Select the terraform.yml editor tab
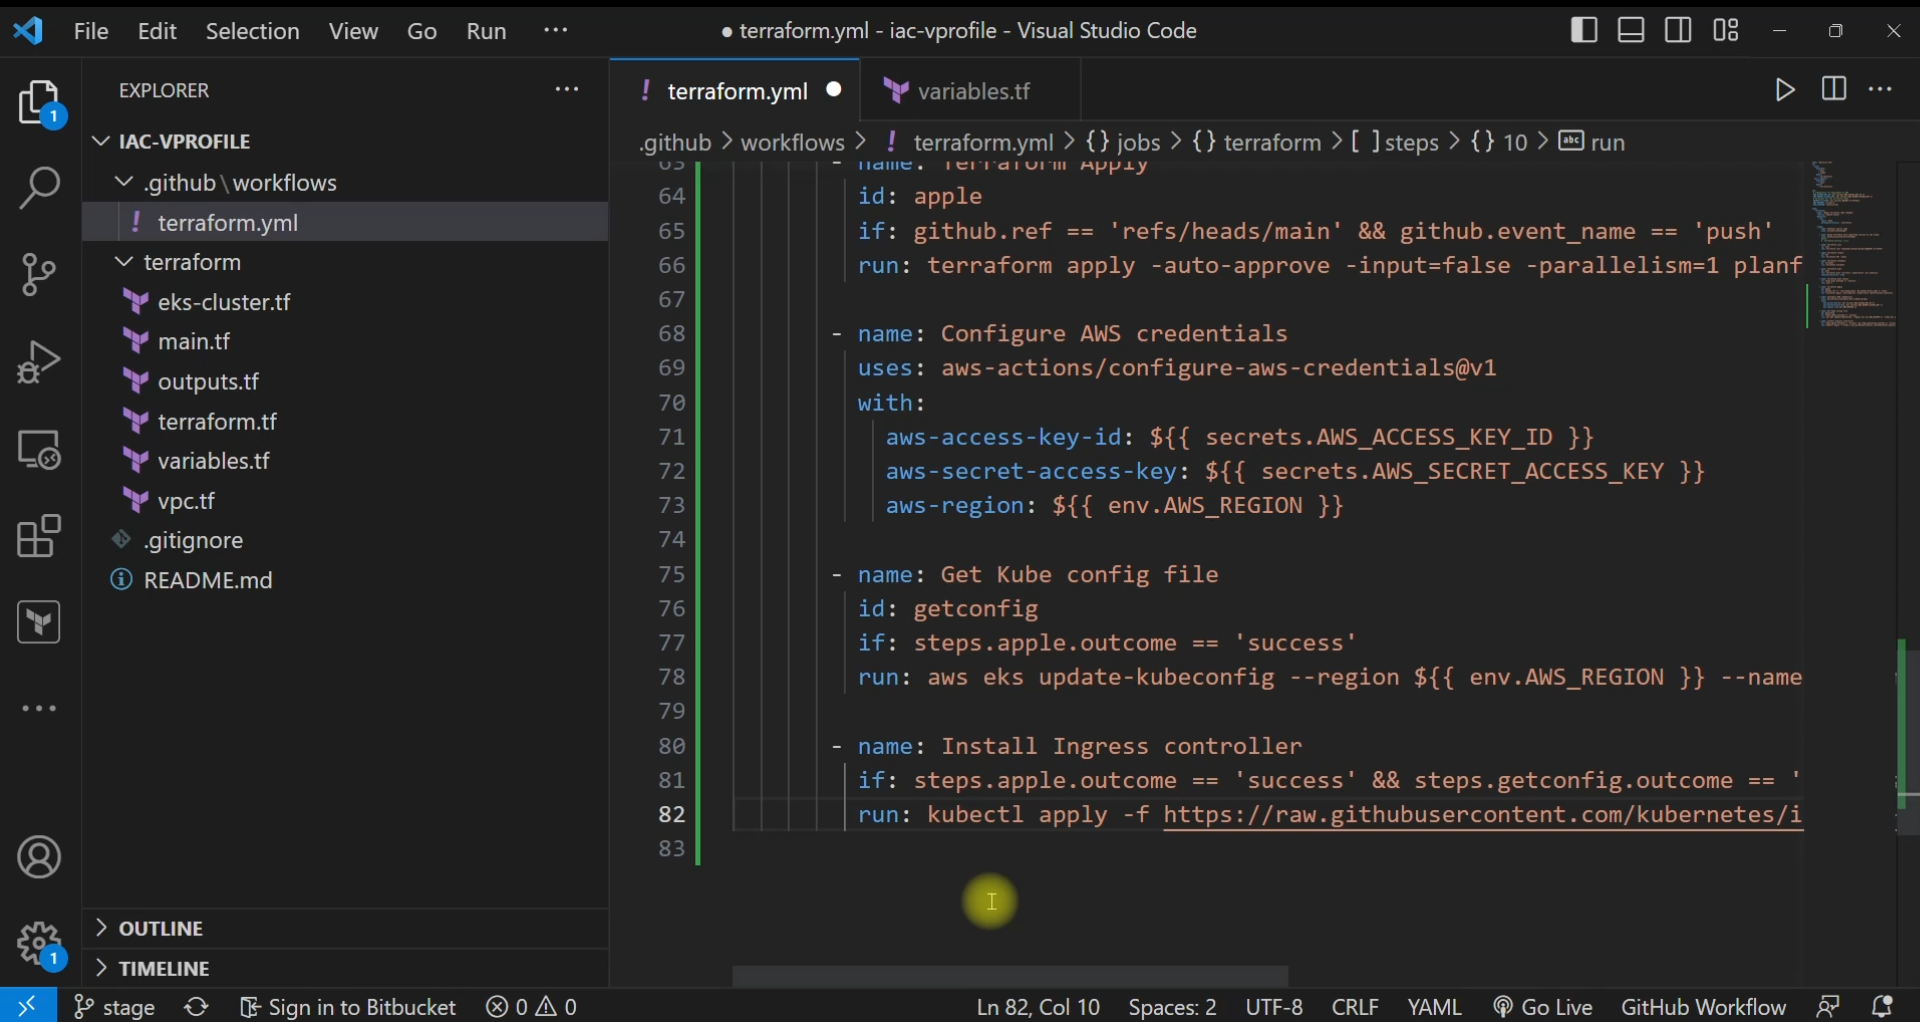 (x=737, y=91)
